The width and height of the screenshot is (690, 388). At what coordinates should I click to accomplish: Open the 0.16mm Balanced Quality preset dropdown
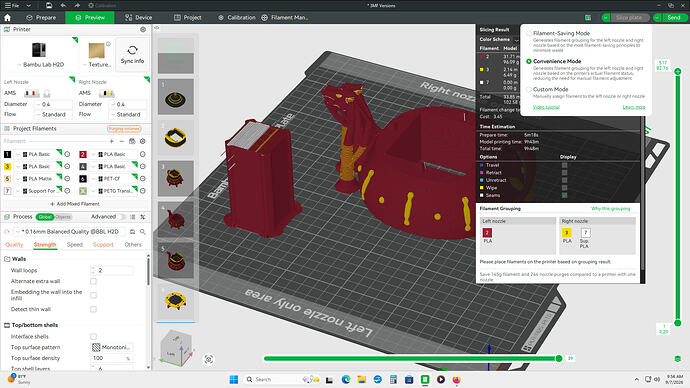coord(70,231)
